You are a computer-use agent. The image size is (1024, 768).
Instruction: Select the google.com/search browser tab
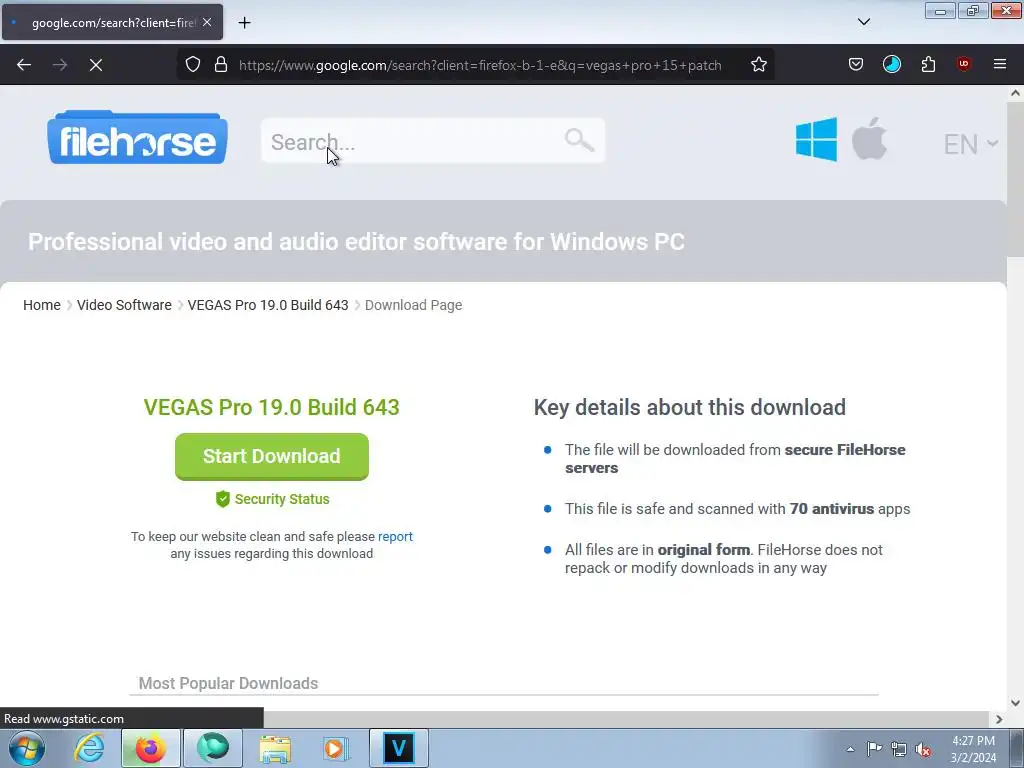pos(112,22)
